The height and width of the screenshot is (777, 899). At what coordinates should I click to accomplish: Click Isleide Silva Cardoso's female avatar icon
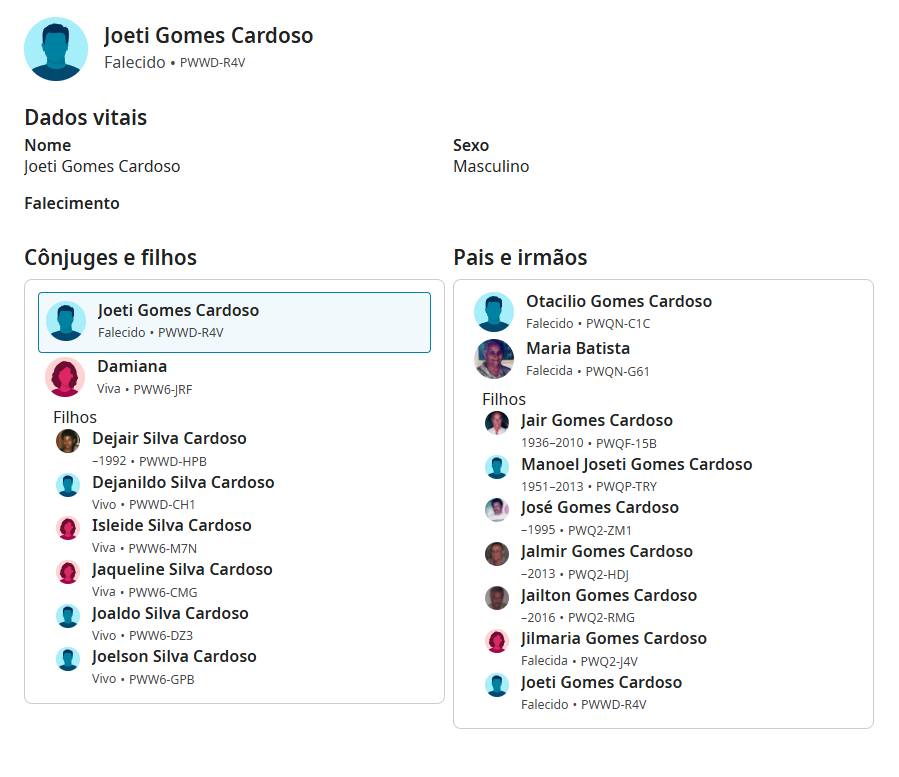pyautogui.click(x=68, y=528)
